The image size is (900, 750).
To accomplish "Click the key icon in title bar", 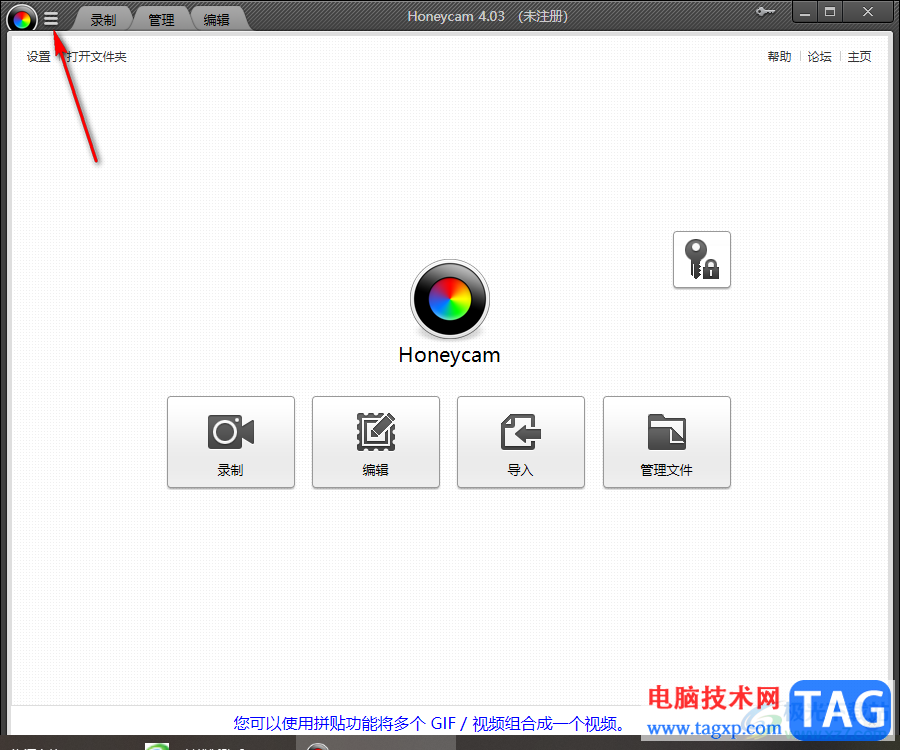I will [x=765, y=11].
